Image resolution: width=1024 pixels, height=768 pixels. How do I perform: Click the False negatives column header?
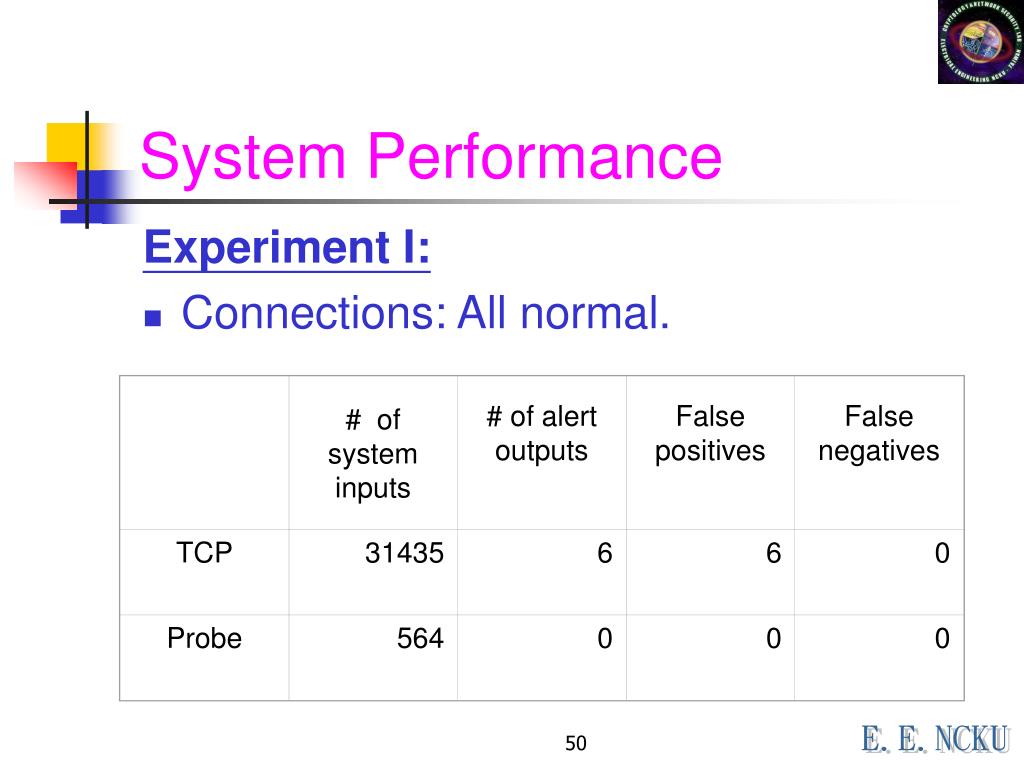[879, 434]
